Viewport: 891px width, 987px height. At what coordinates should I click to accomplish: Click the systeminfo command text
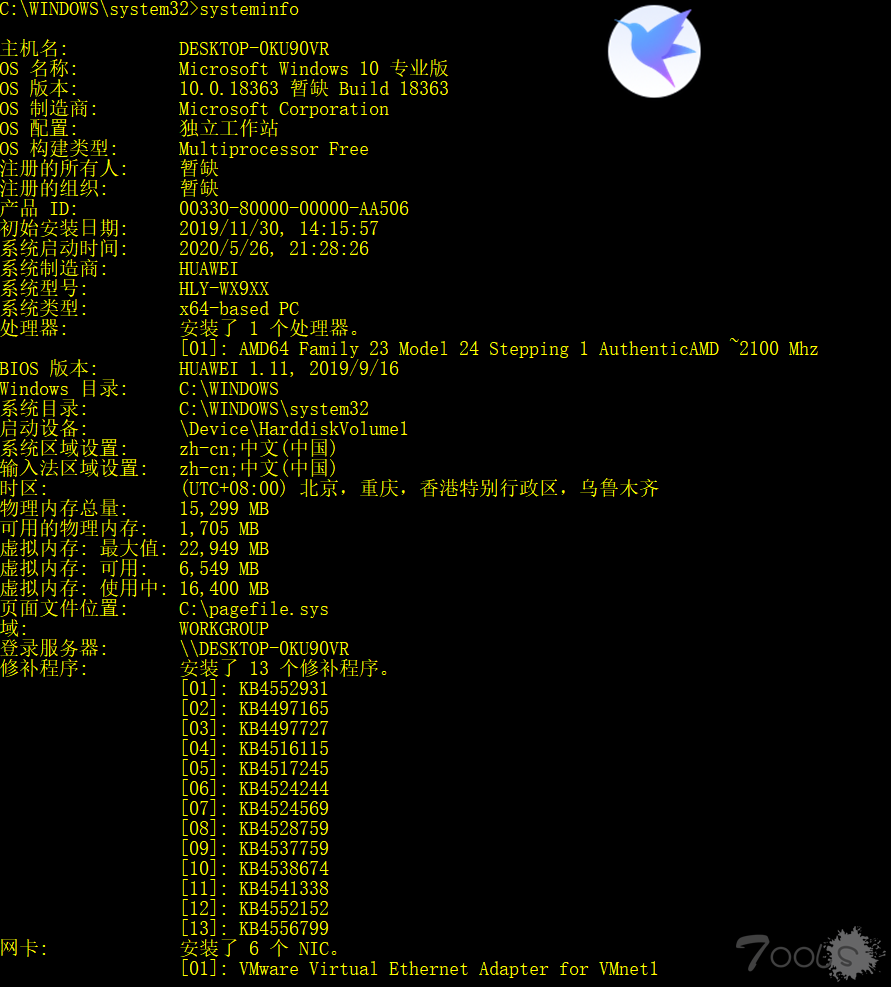[x=249, y=9]
